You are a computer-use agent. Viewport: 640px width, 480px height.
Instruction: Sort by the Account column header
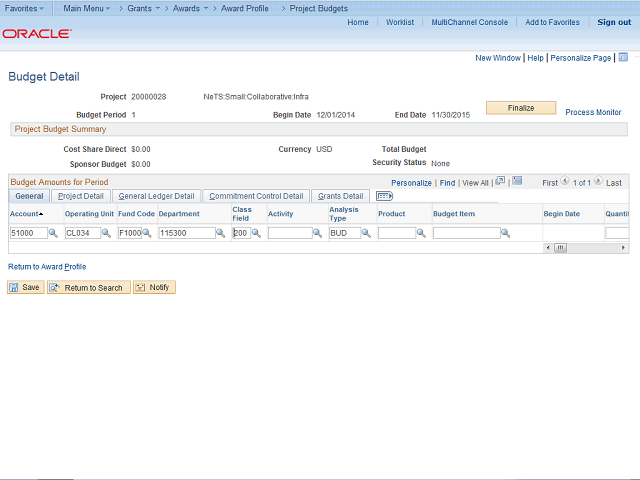point(26,213)
